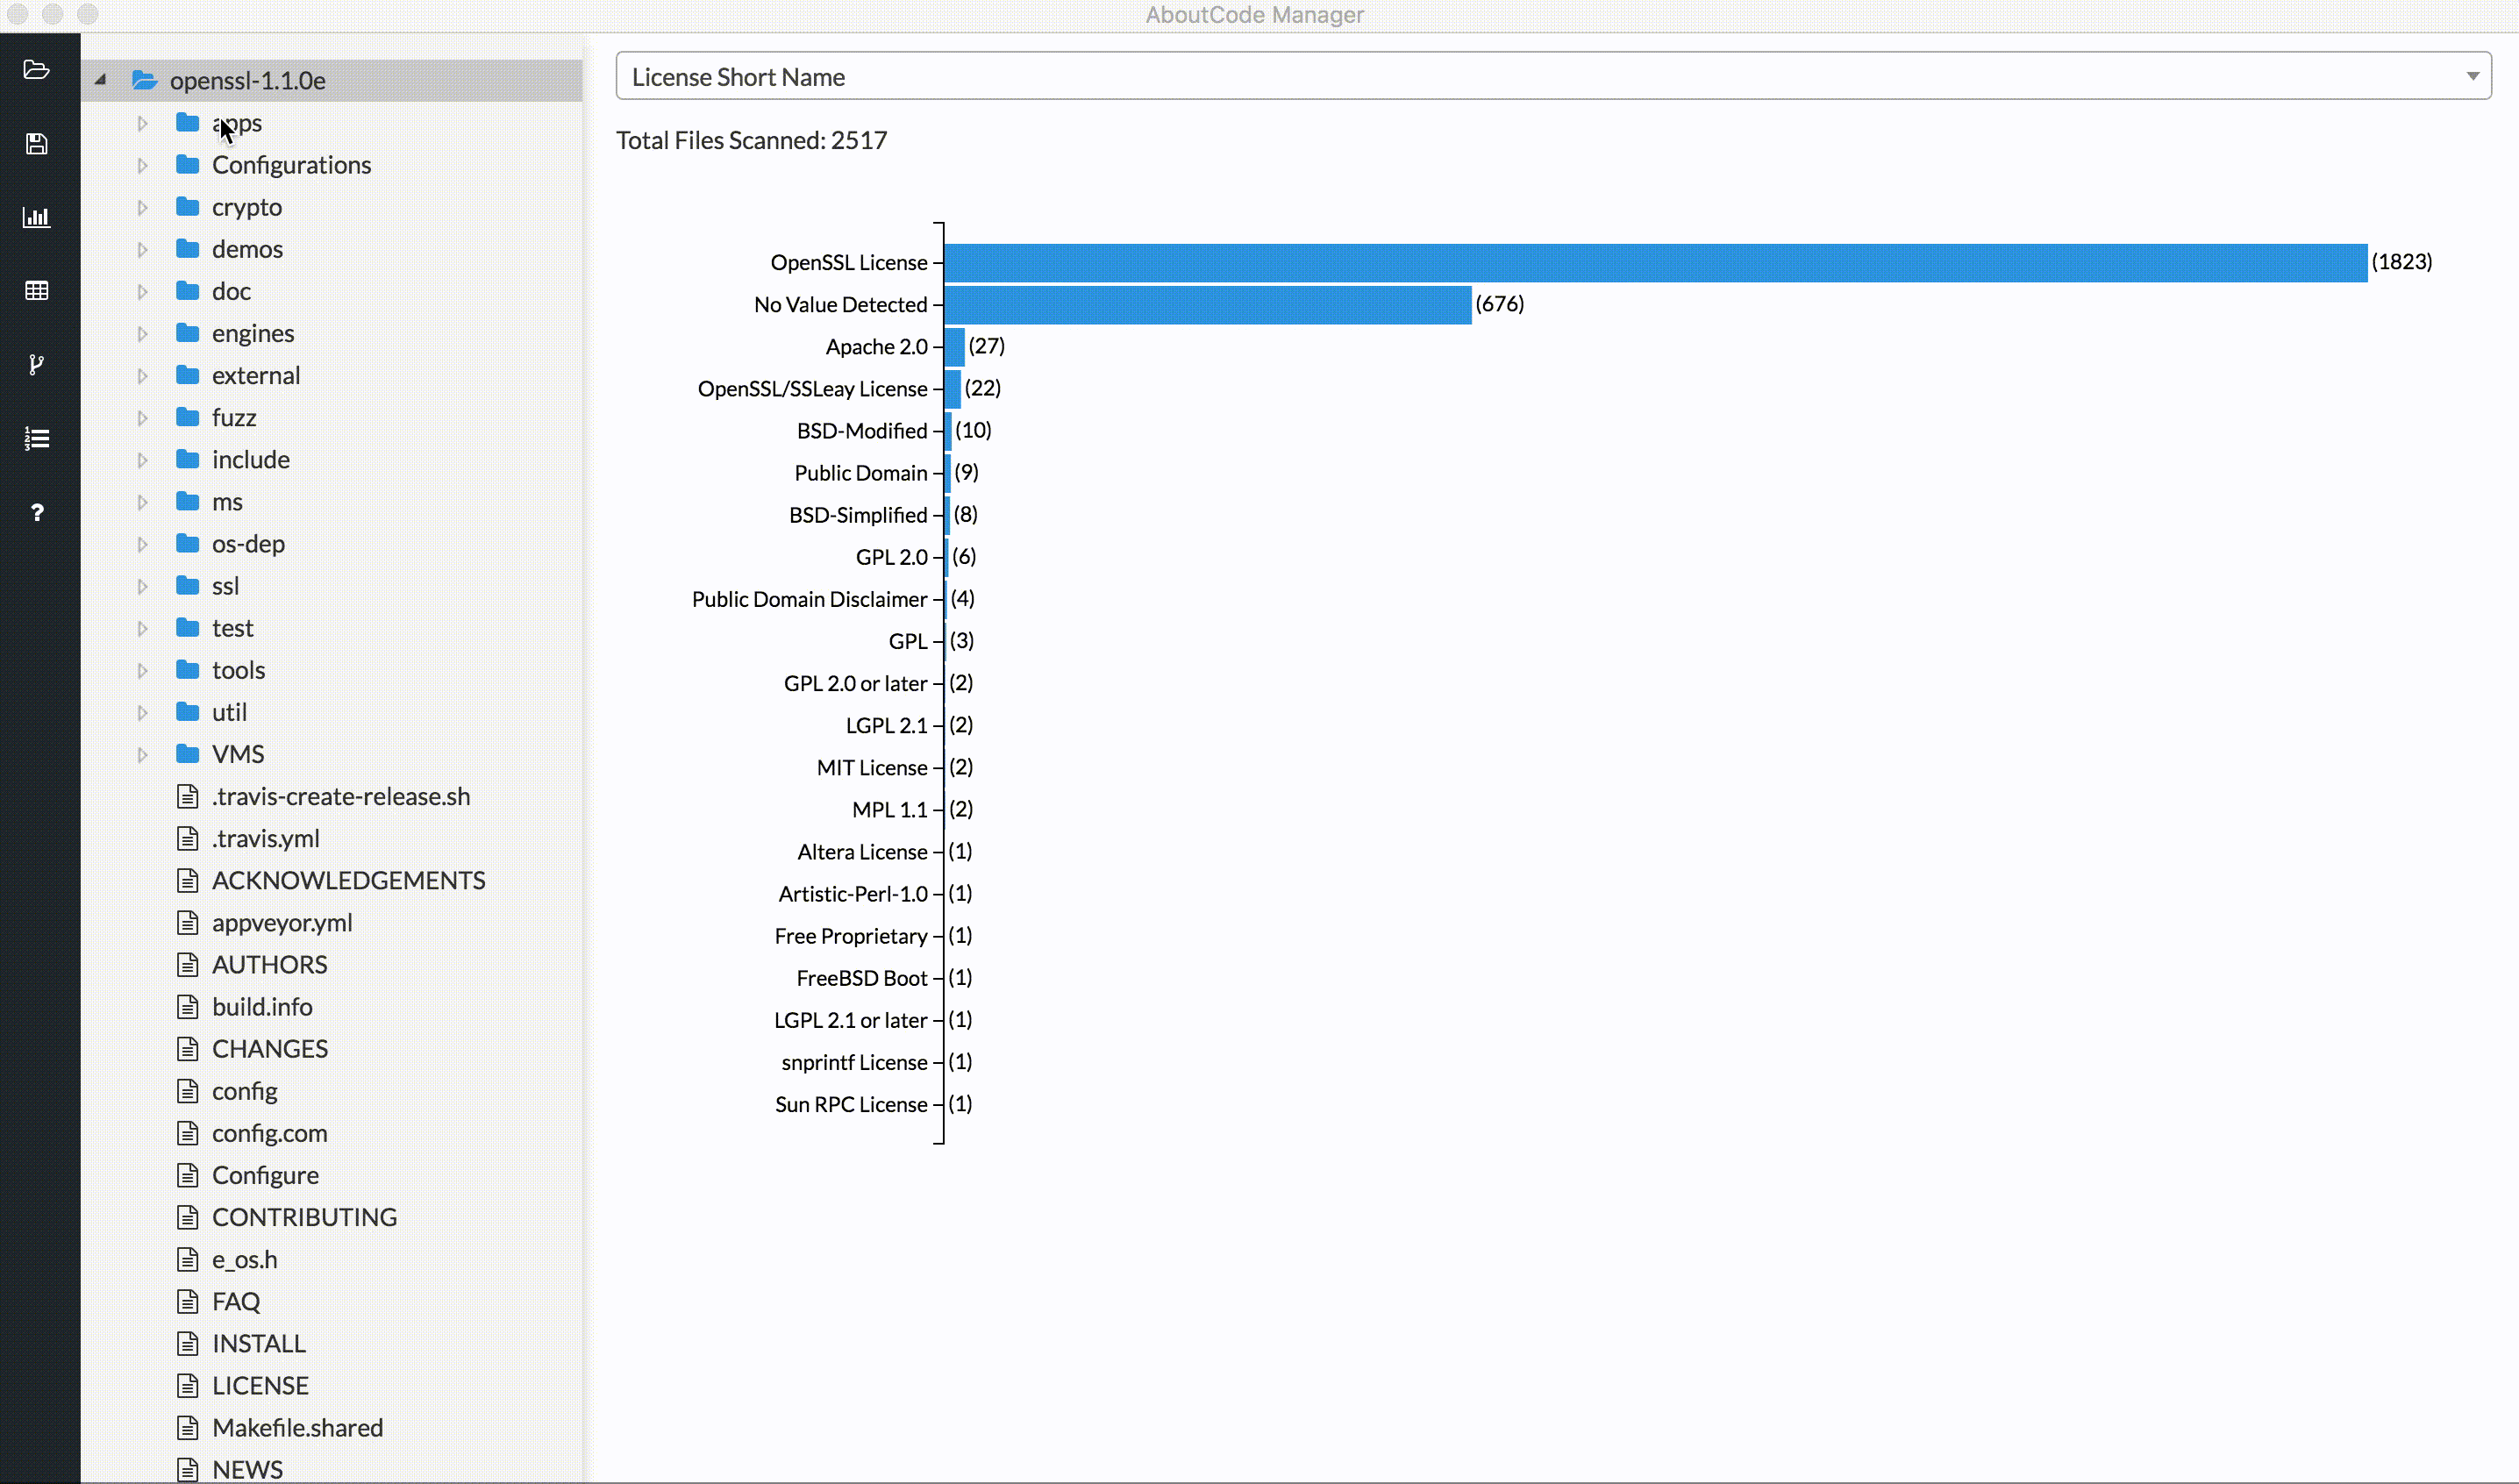
Task: Click the engines folder icon
Action: [187, 332]
